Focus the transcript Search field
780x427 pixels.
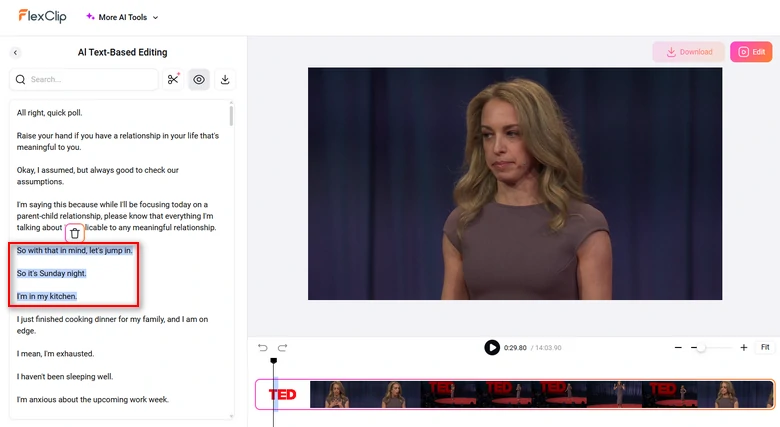(84, 80)
